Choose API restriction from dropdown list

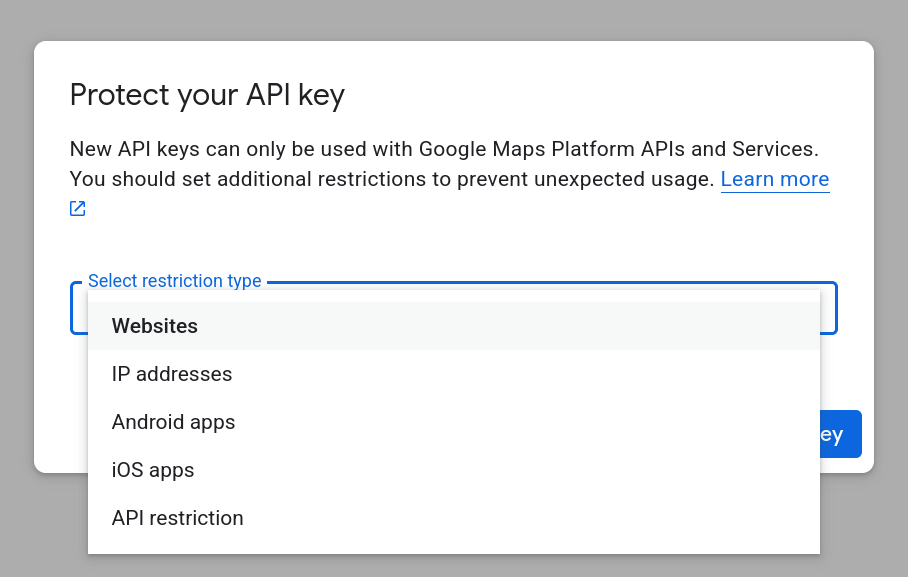177,518
